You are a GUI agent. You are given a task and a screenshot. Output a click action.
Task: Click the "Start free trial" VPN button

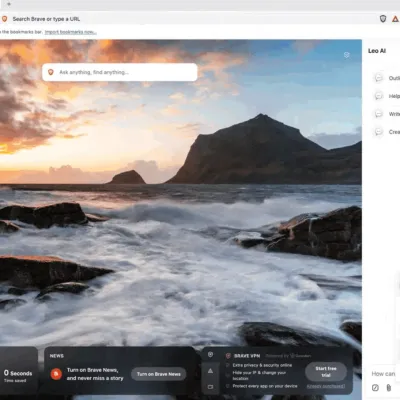pos(326,372)
